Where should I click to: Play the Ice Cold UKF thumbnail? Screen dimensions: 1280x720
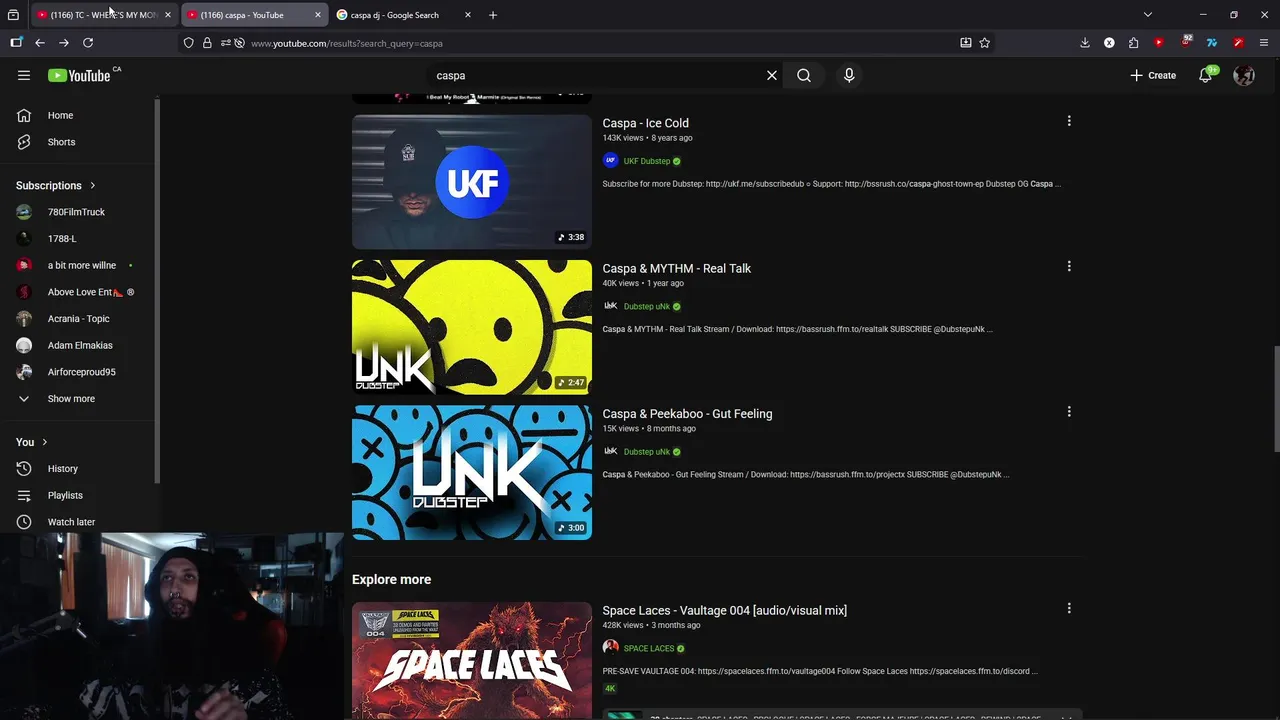472,181
